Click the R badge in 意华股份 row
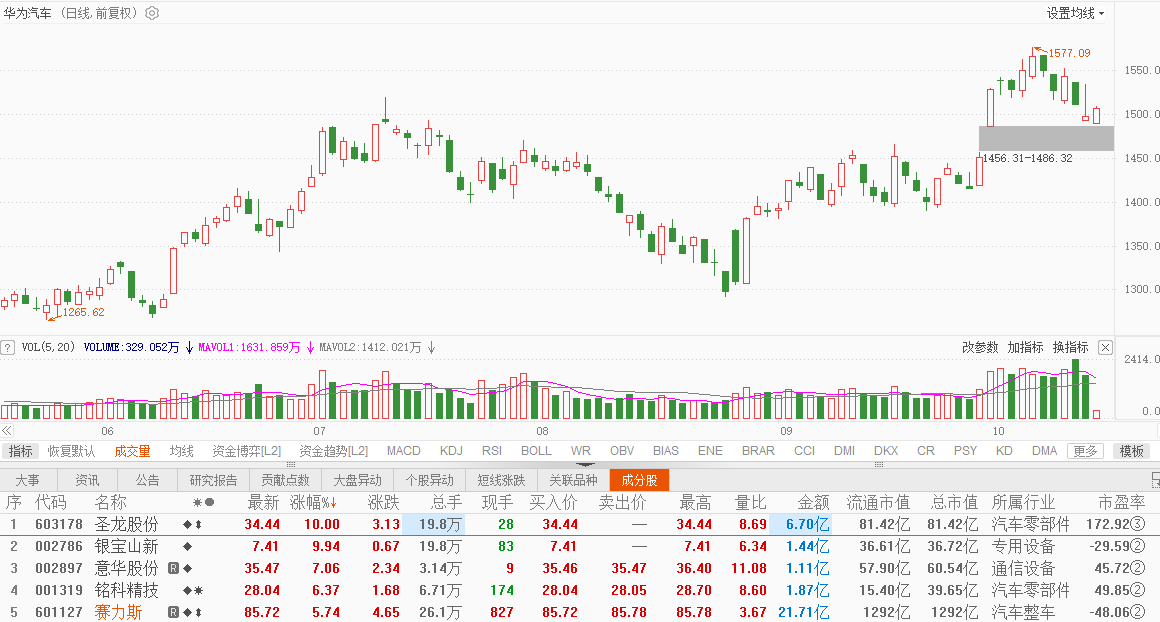Viewport: 1160px width, 622px height. (x=173, y=569)
